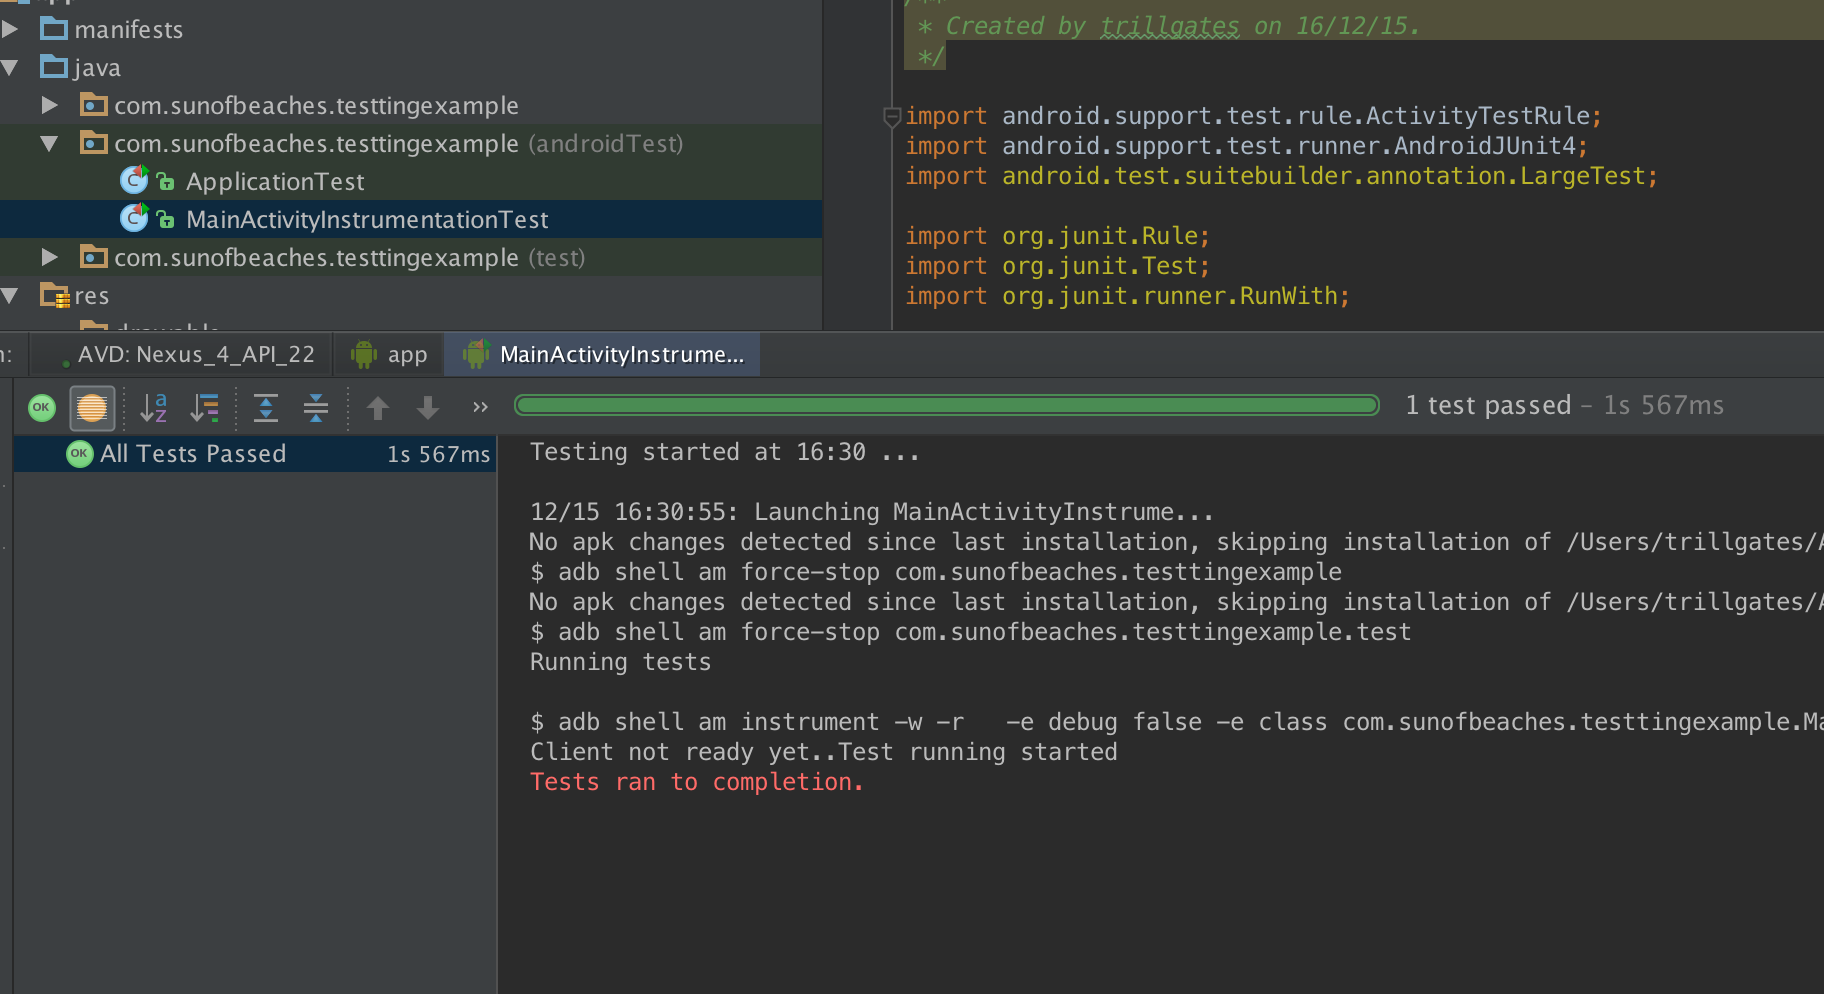Click the 'Running tests' console line
Image resolution: width=1824 pixels, height=994 pixels.
[x=620, y=662]
